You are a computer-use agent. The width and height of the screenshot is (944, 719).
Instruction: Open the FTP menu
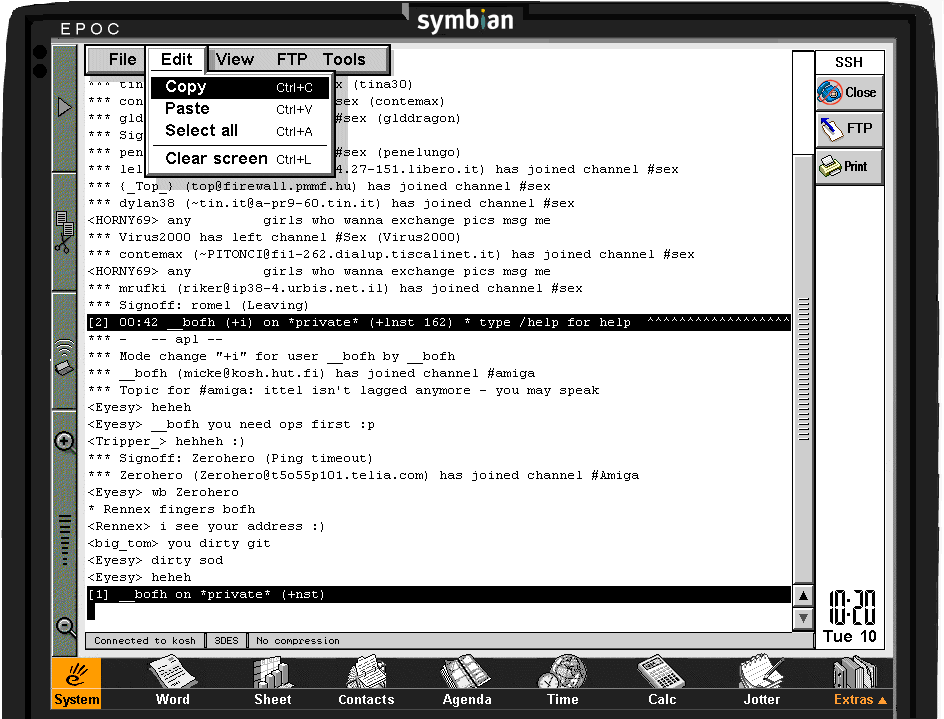tap(292, 60)
